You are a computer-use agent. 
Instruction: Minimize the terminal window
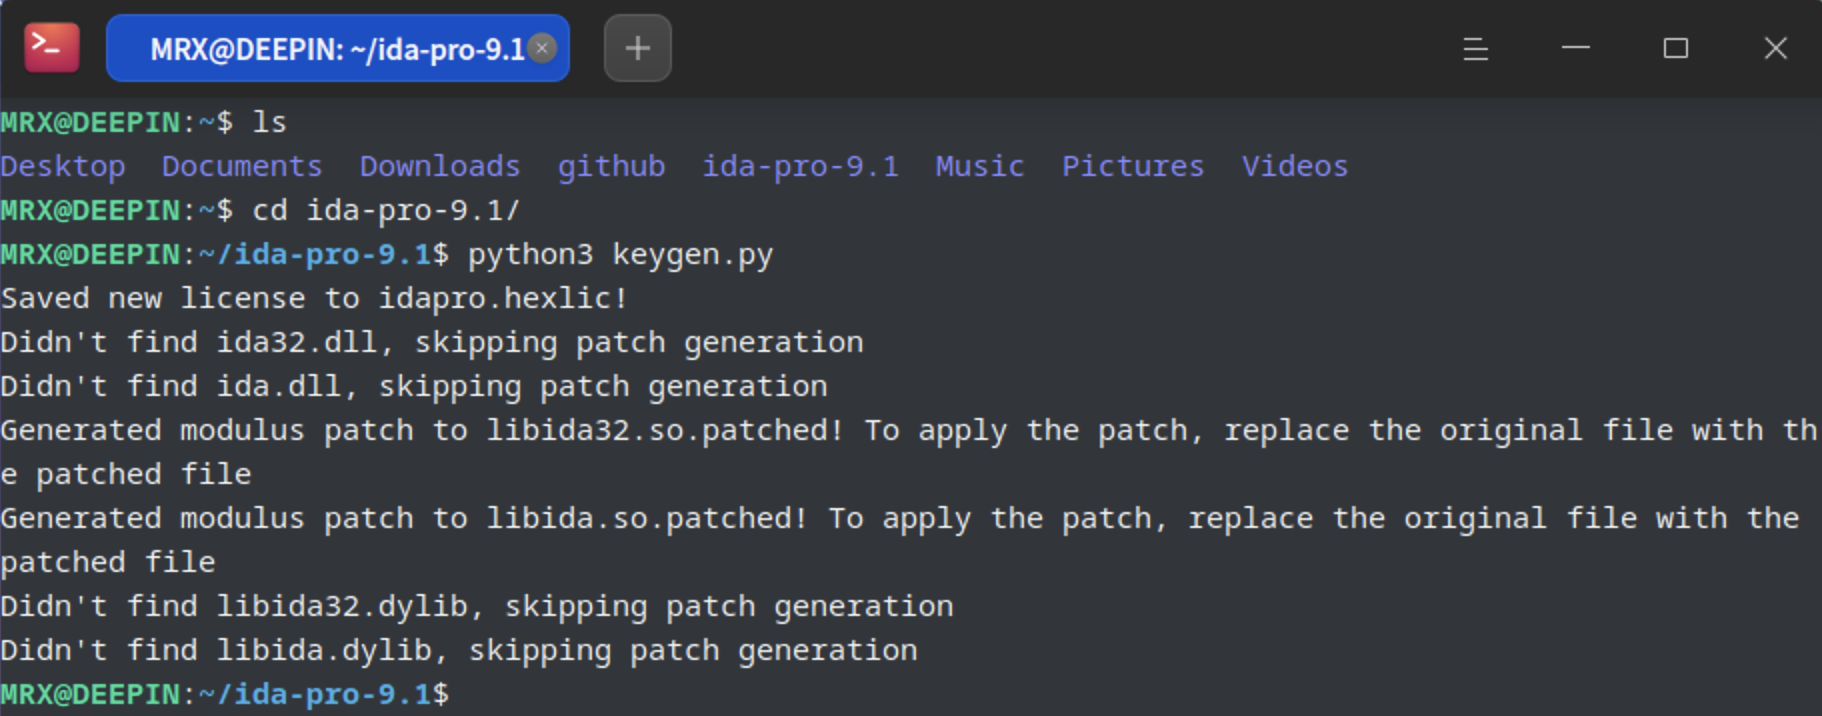1576,48
